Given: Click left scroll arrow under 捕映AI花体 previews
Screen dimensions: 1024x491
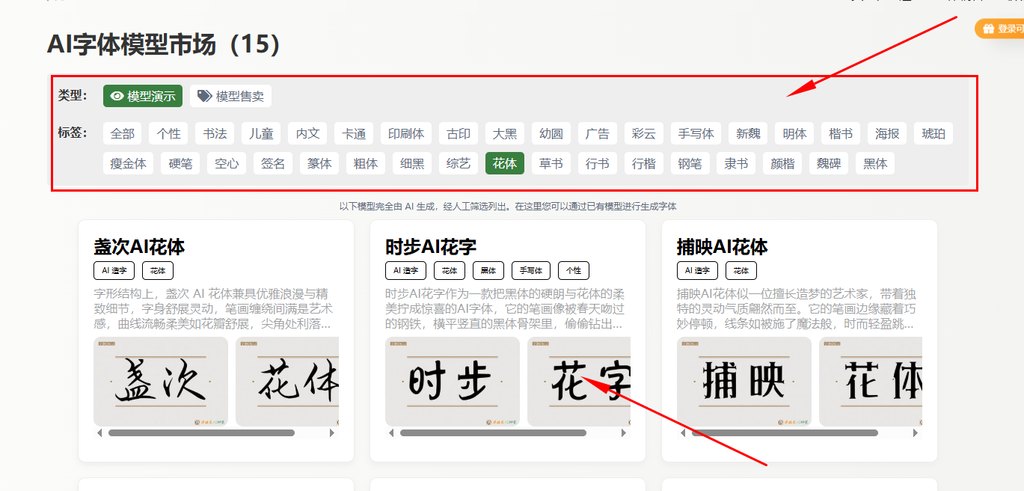Looking at the screenshot, I should [x=682, y=433].
